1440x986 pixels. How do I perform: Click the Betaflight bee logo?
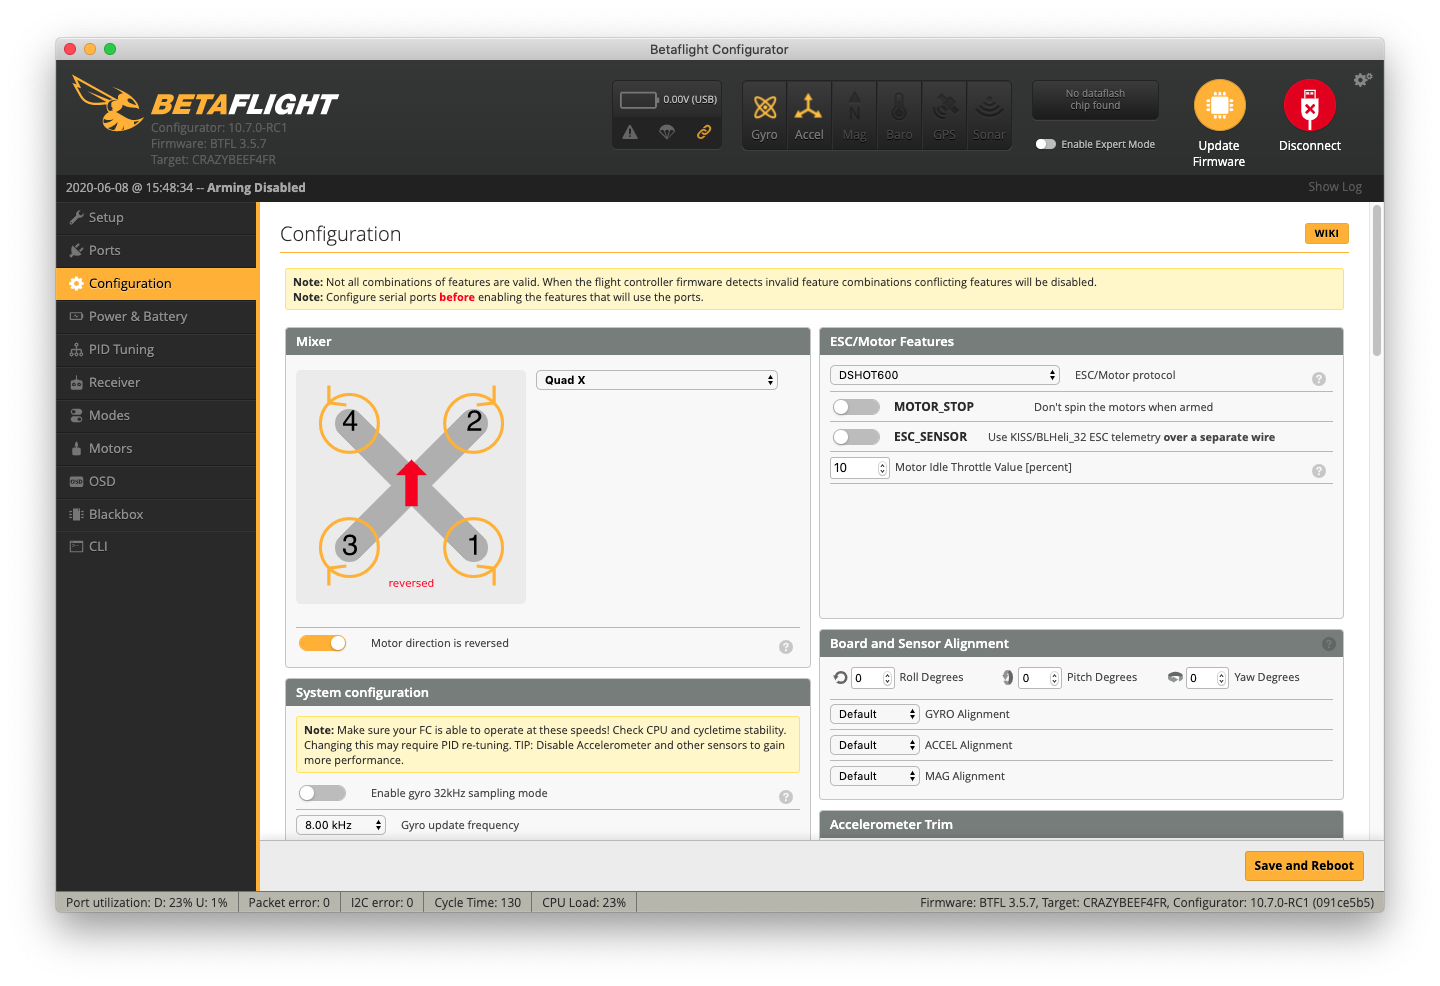(108, 103)
